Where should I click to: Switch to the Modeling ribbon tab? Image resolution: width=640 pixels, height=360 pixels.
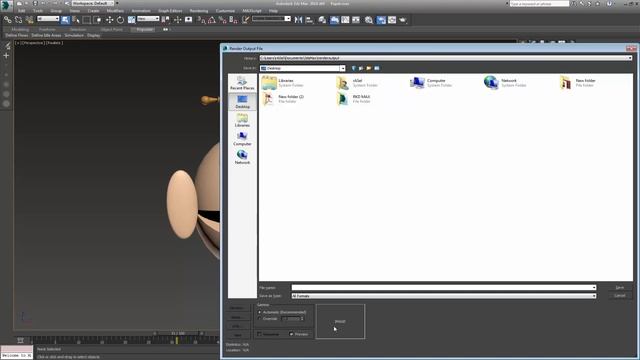pyautogui.click(x=20, y=29)
